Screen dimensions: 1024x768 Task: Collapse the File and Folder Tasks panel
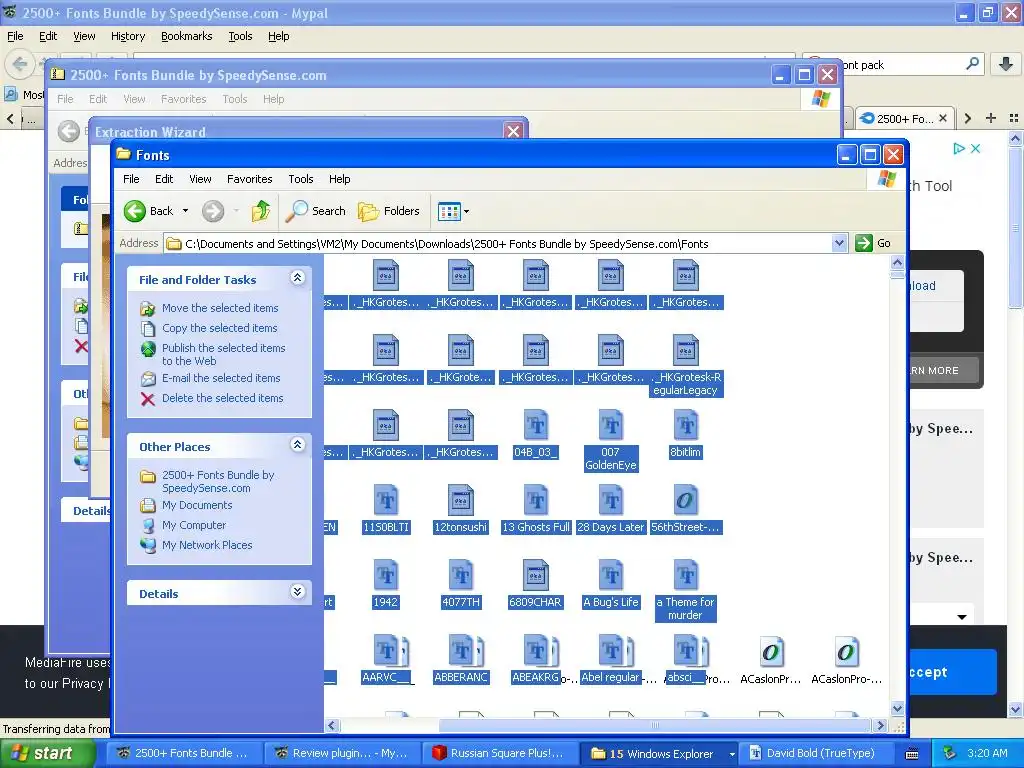click(297, 278)
